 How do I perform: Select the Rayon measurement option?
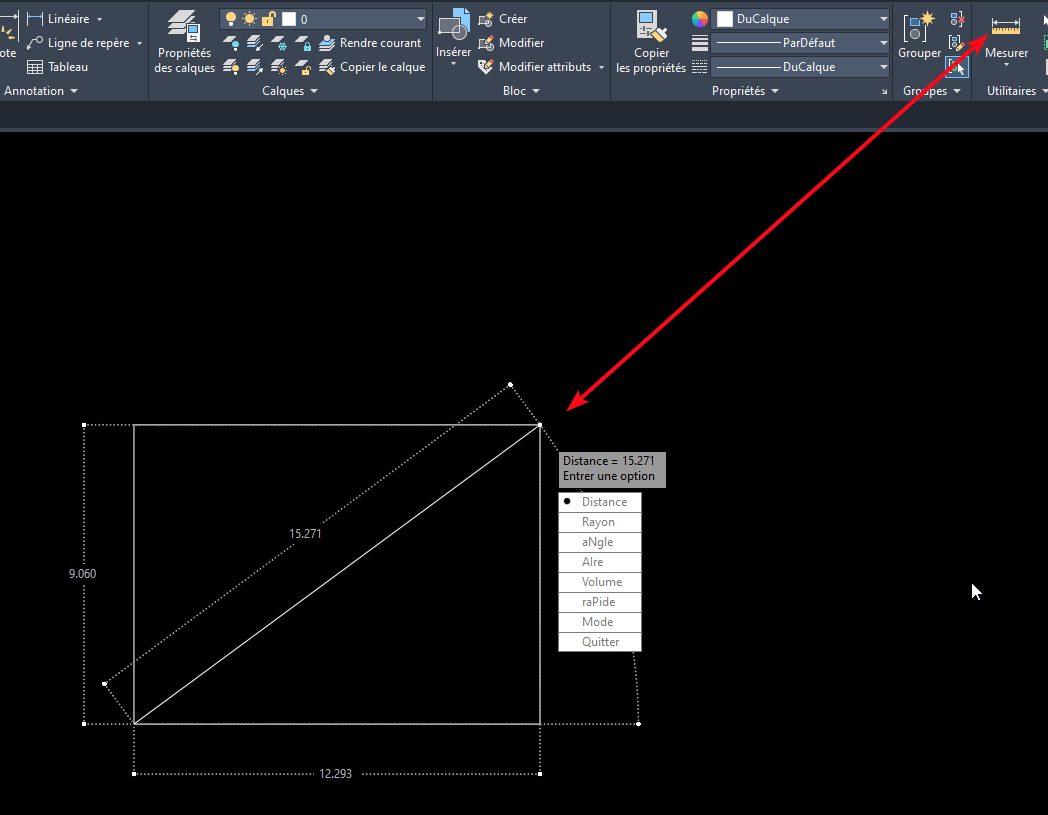(599, 521)
